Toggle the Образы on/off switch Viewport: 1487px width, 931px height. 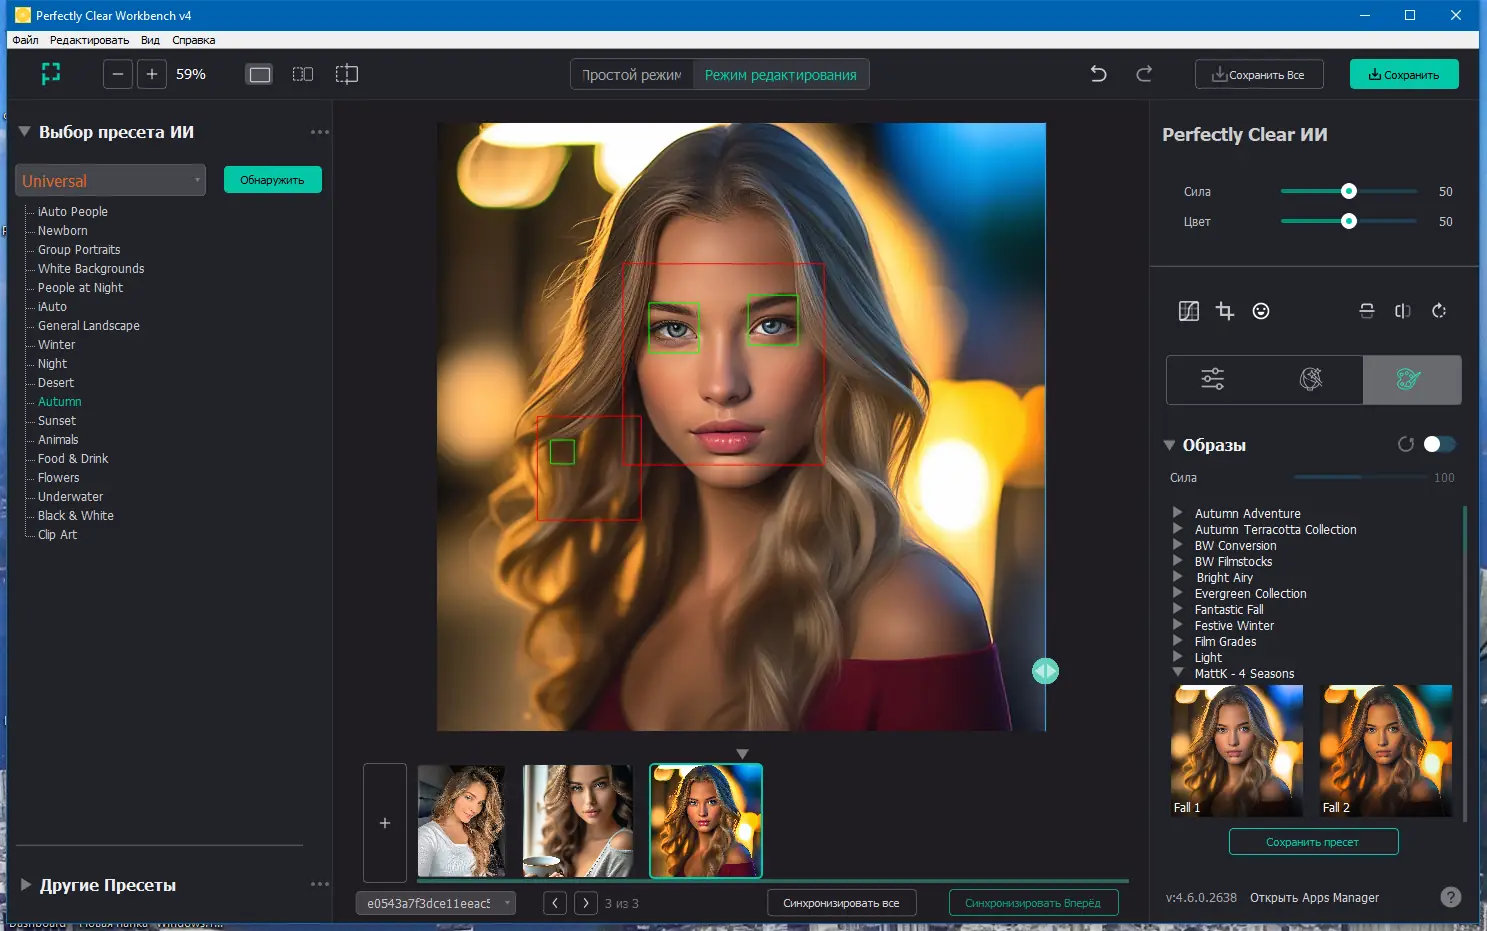click(1439, 444)
